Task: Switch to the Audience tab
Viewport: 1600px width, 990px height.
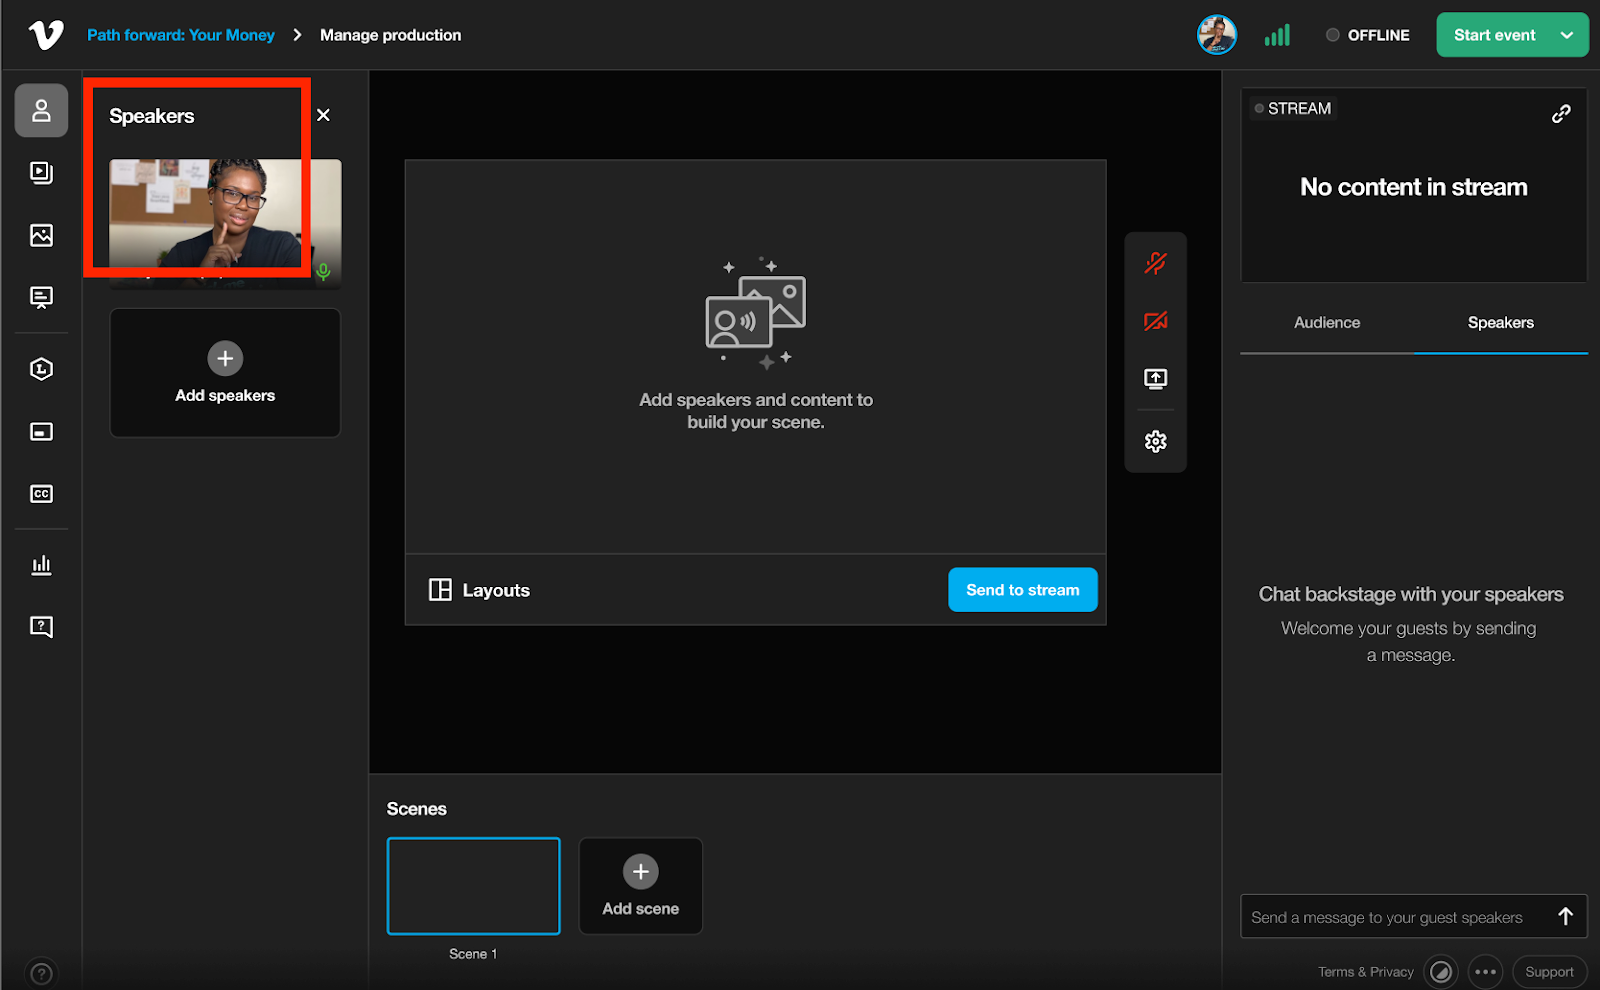Action: (x=1326, y=323)
